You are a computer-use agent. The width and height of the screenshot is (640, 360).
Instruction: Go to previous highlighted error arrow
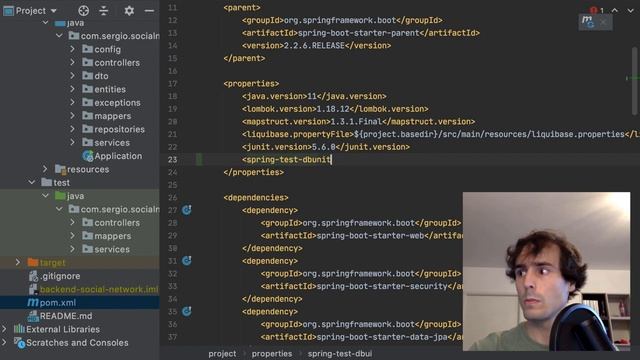(615, 10)
